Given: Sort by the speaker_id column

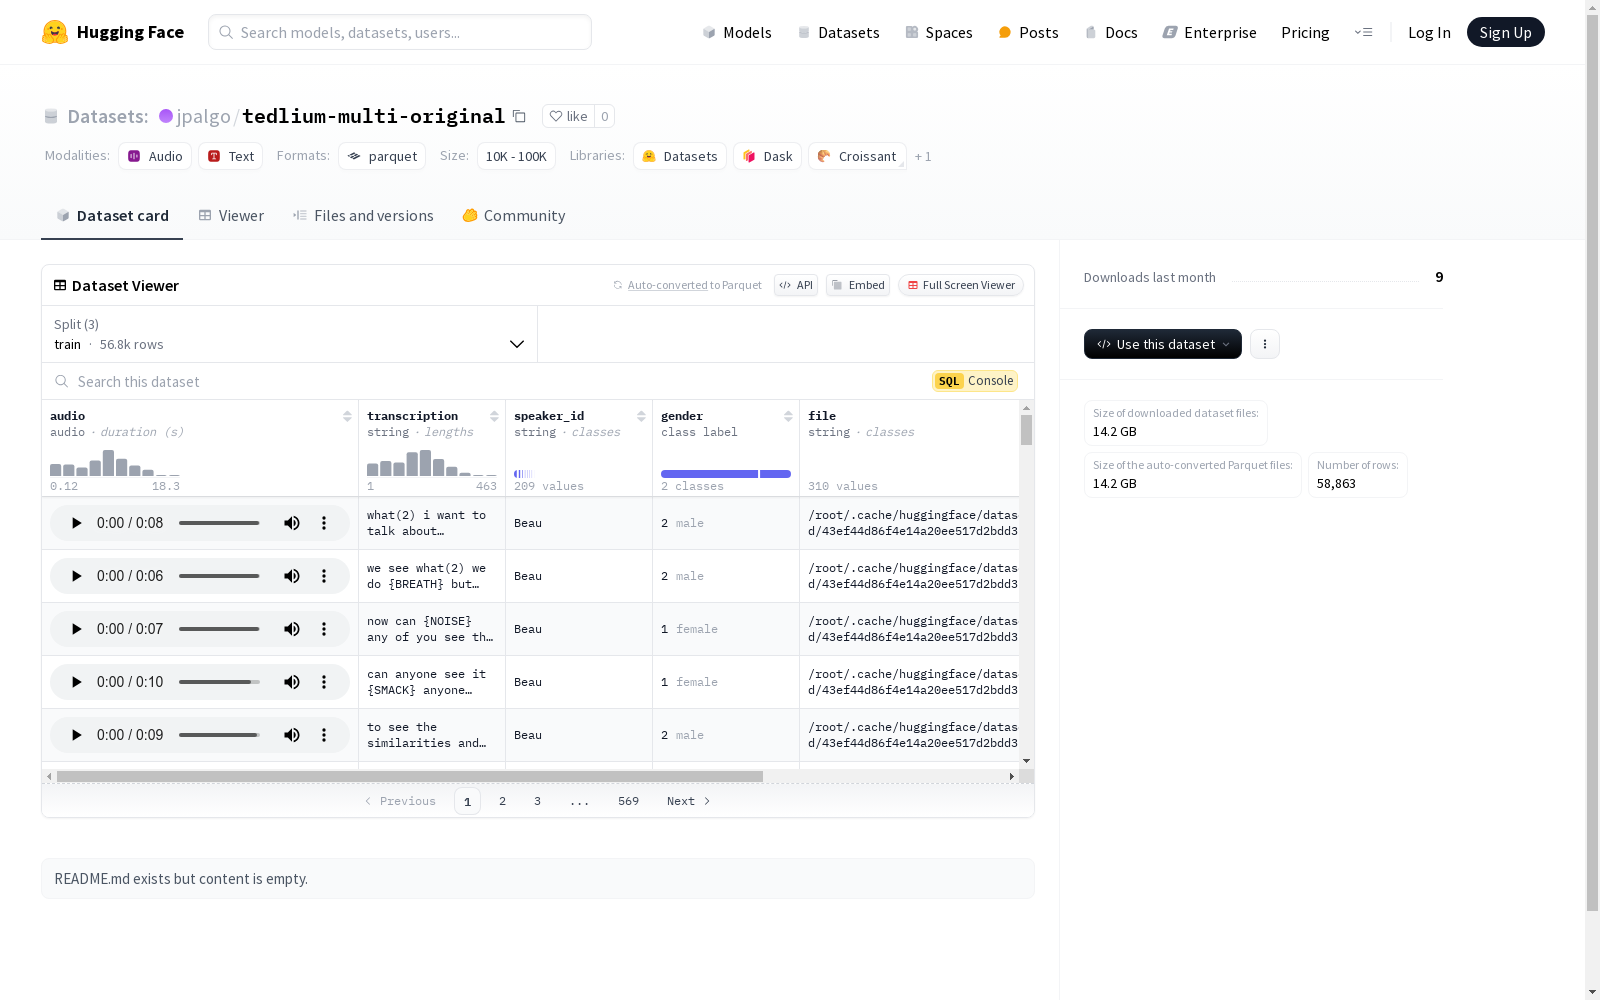Looking at the screenshot, I should (x=641, y=416).
